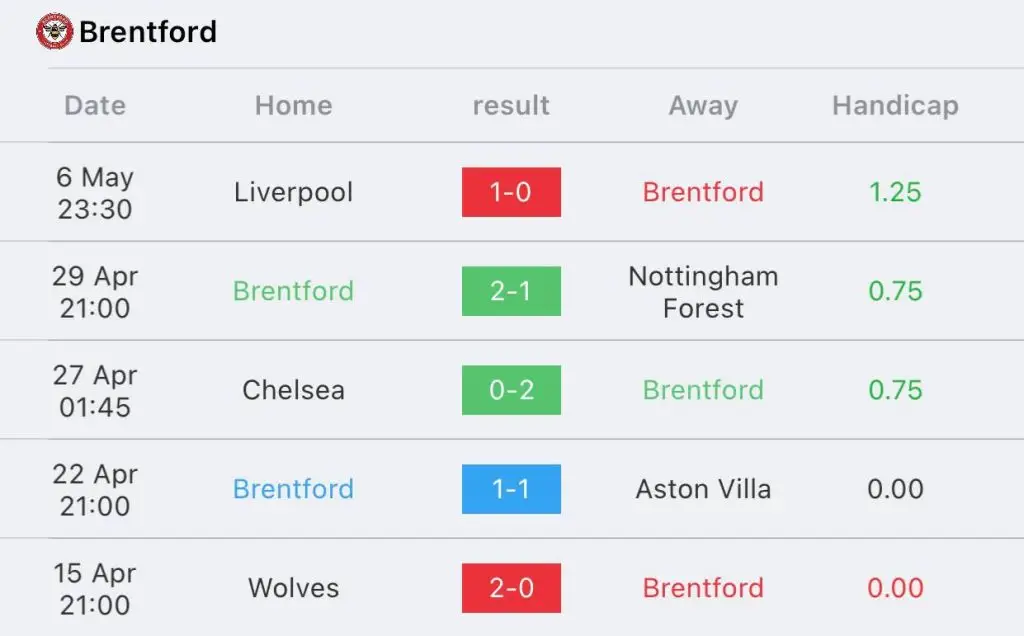Select Chelsea team name
This screenshot has width=1024, height=636.
[293, 390]
